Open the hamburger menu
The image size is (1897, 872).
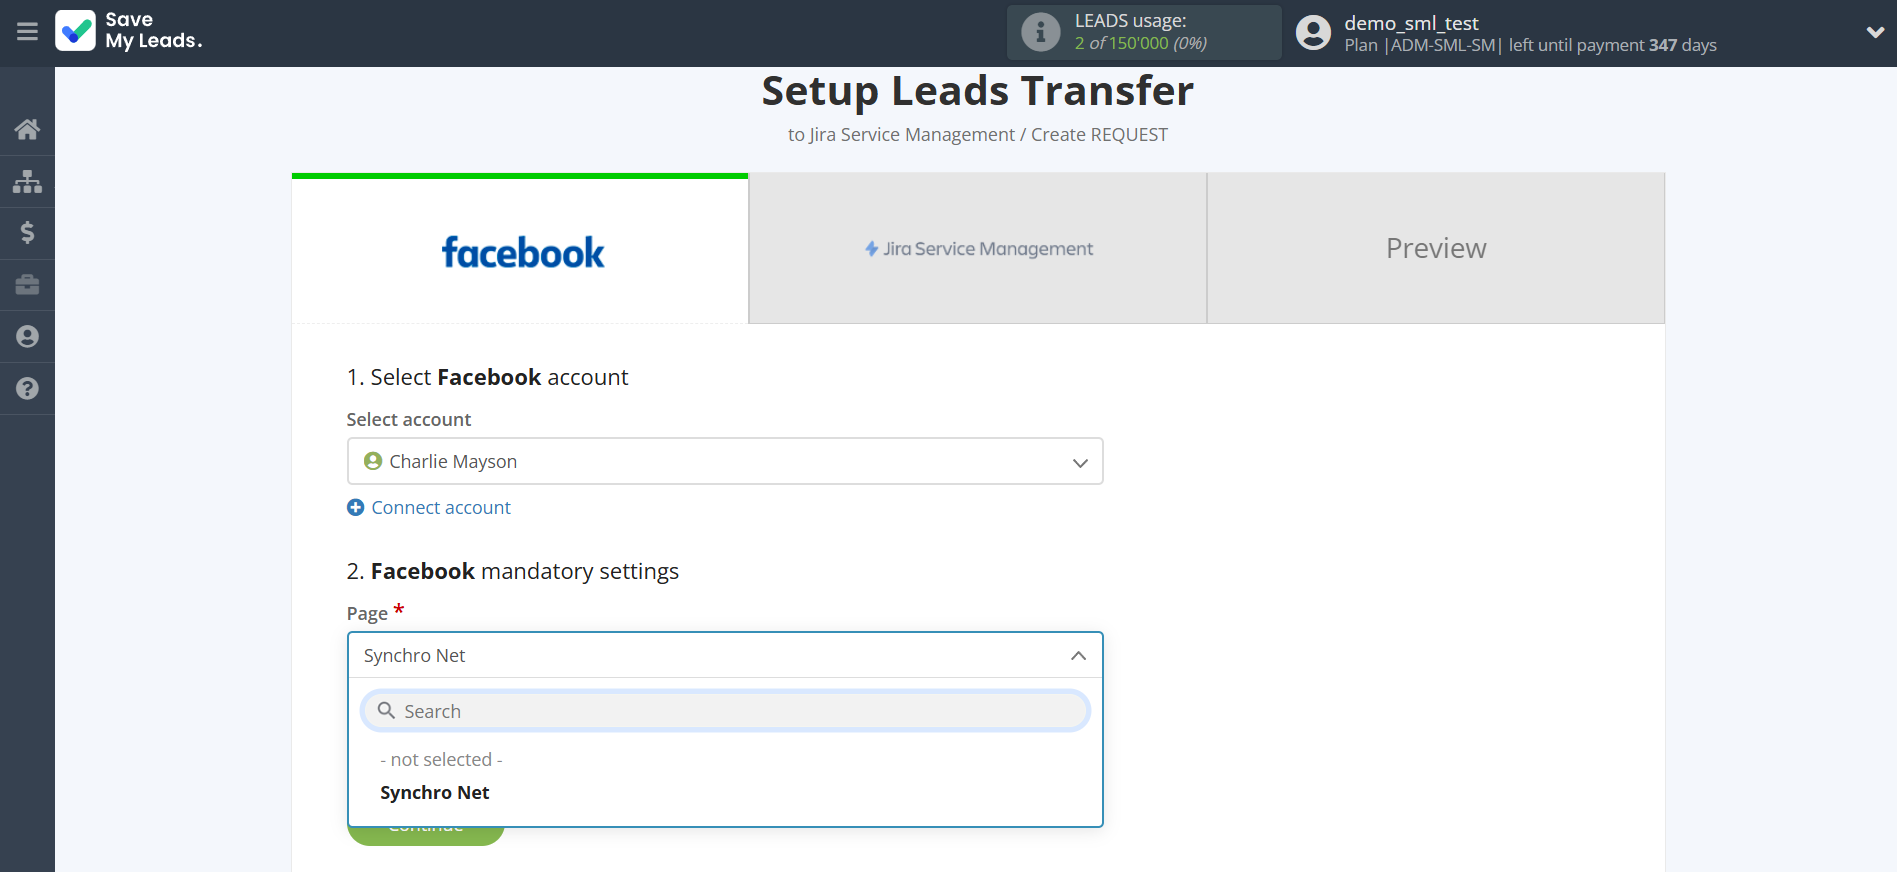(27, 32)
